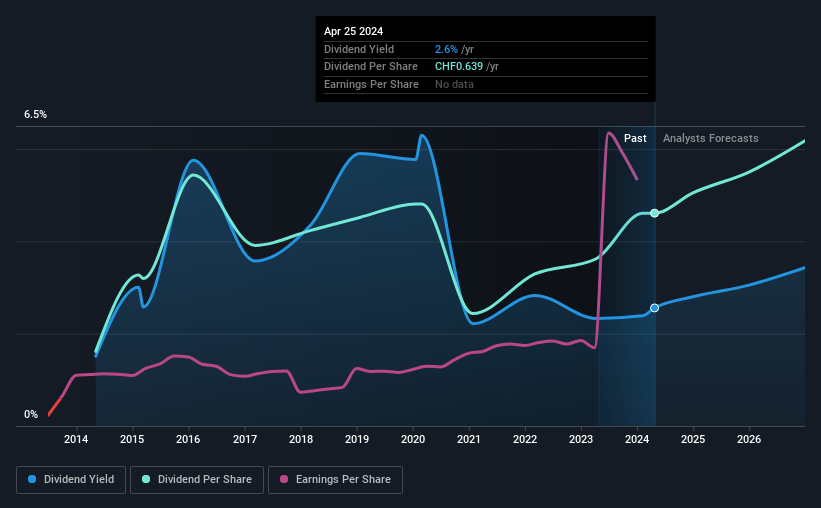This screenshot has height=508, width=821.
Task: Select the Past label on the chart
Action: coord(635,138)
